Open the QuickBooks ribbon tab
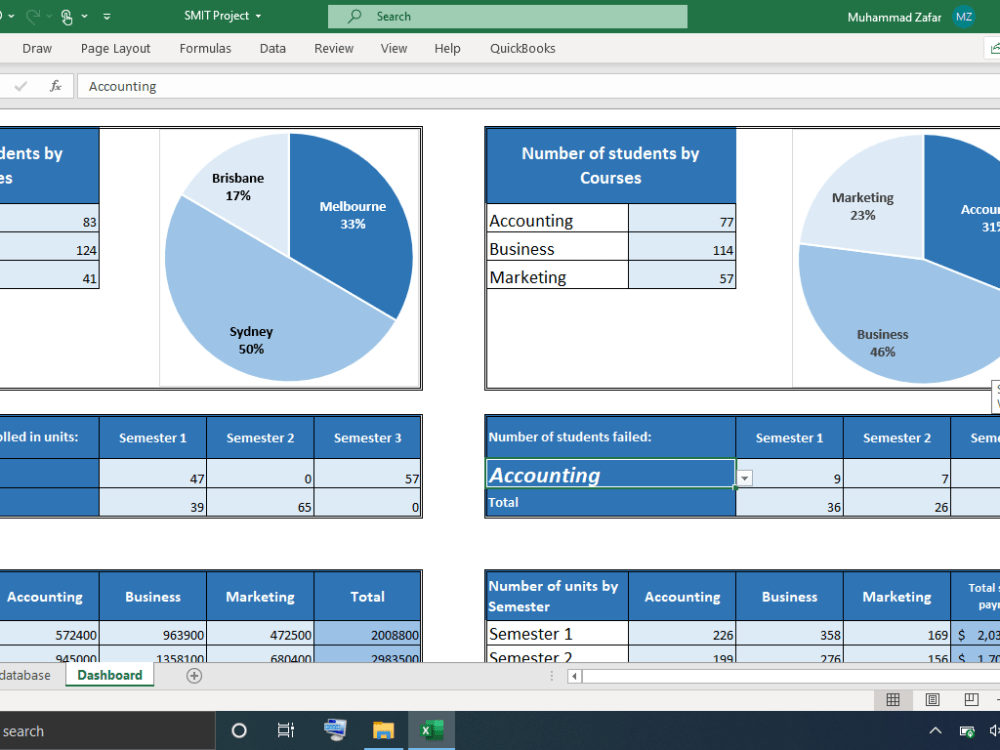1000x750 pixels. coord(522,48)
